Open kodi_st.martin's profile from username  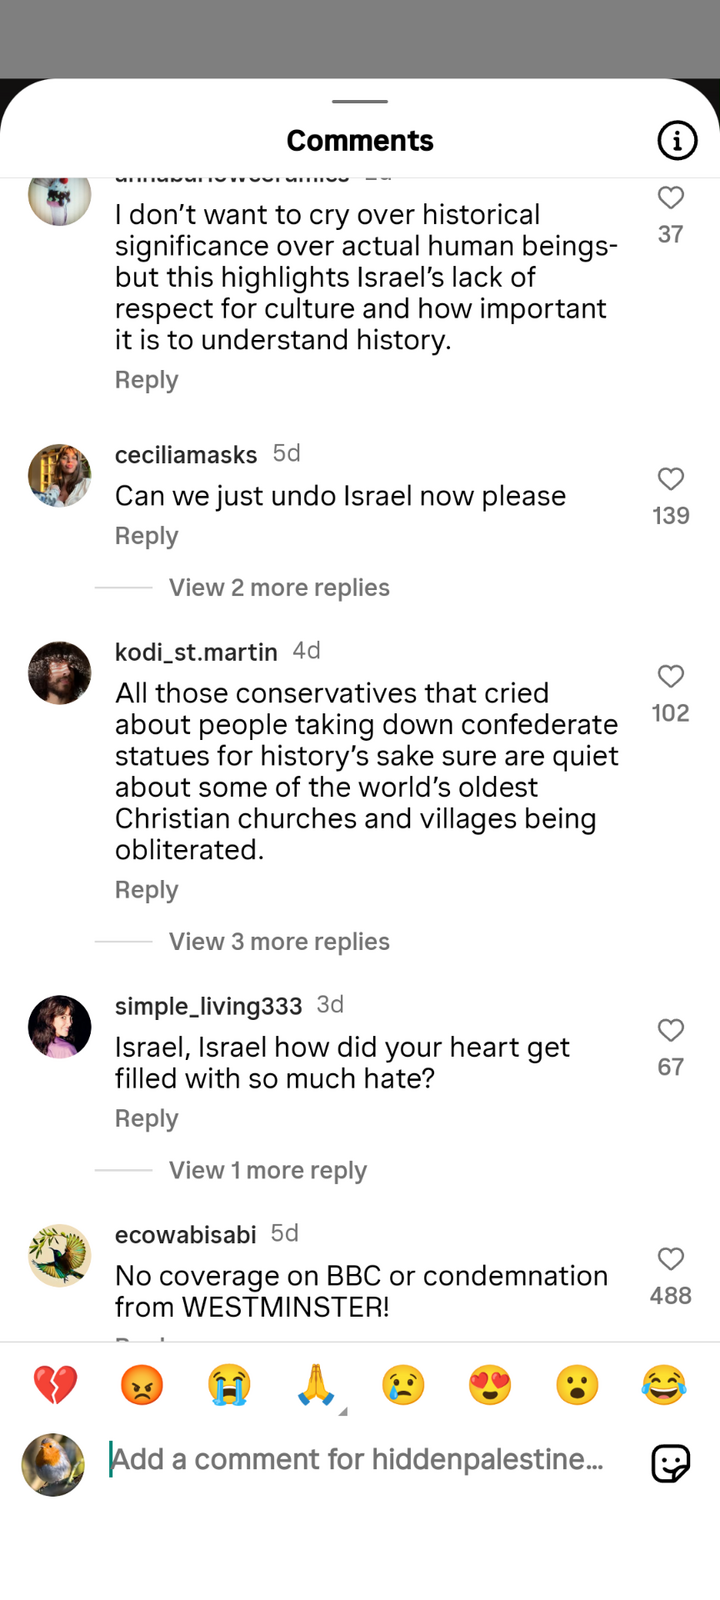[196, 653]
